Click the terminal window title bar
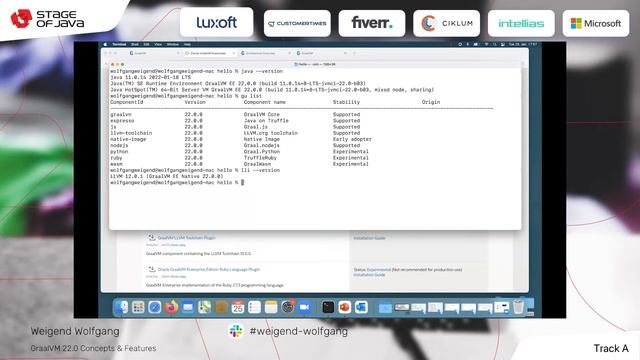Image resolution: width=640 pixels, height=360 pixels. pos(315,64)
